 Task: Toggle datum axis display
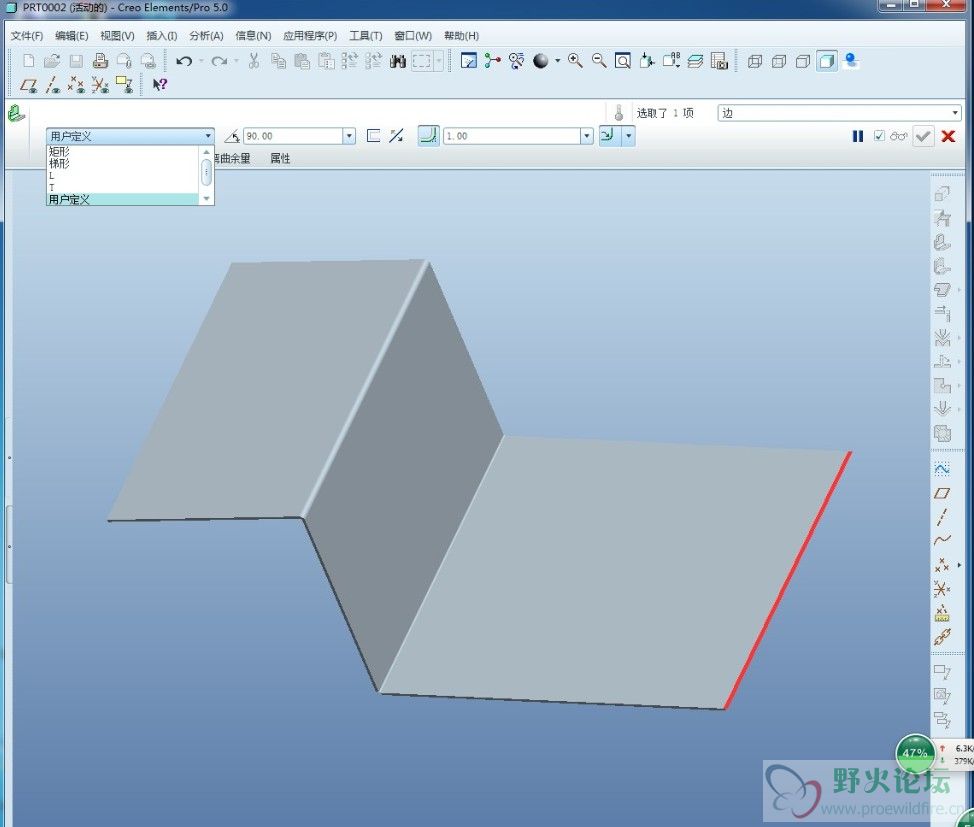[x=53, y=85]
